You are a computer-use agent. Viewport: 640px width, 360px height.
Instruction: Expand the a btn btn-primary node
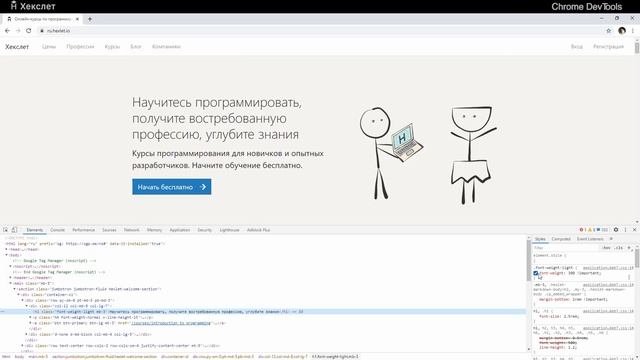(31, 323)
